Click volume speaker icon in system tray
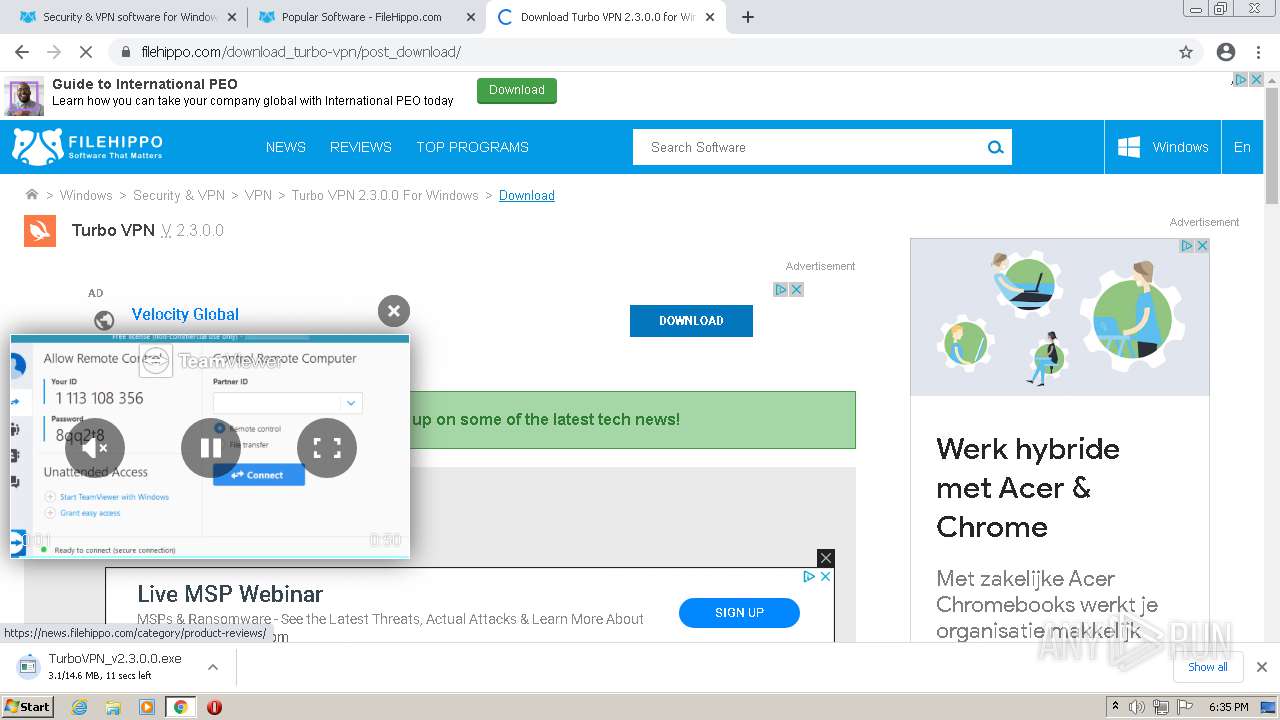Image resolution: width=1280 pixels, height=720 pixels. 1137,707
